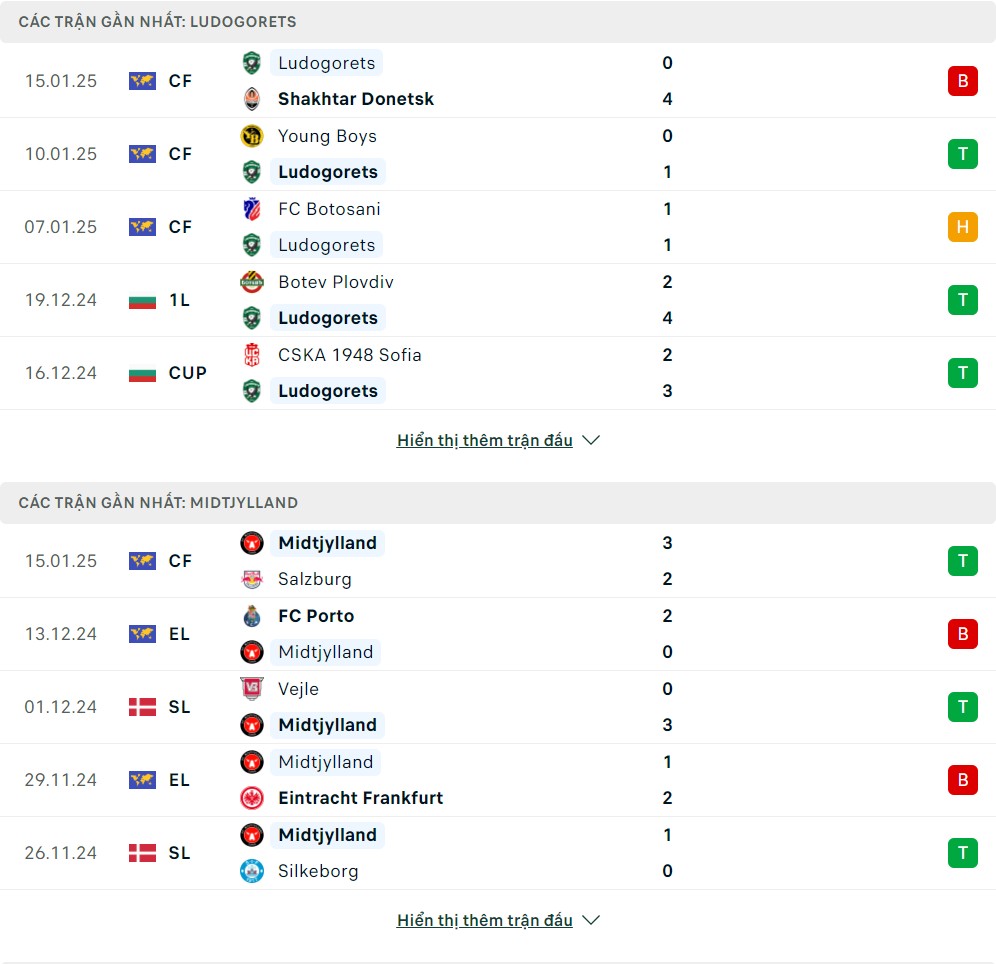This screenshot has width=996, height=964.
Task: Open the 'Hiển thị thêm trận đấu' link under Midtjylland
Action: [x=485, y=920]
